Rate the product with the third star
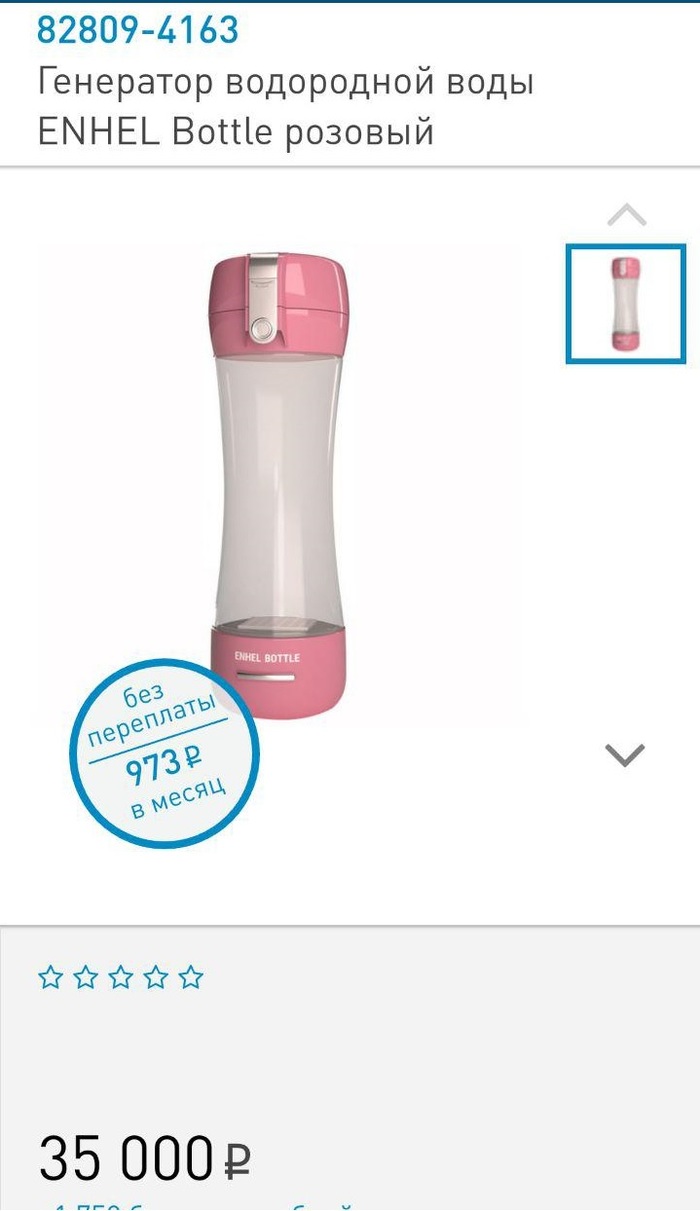700x1211 pixels. [121, 978]
